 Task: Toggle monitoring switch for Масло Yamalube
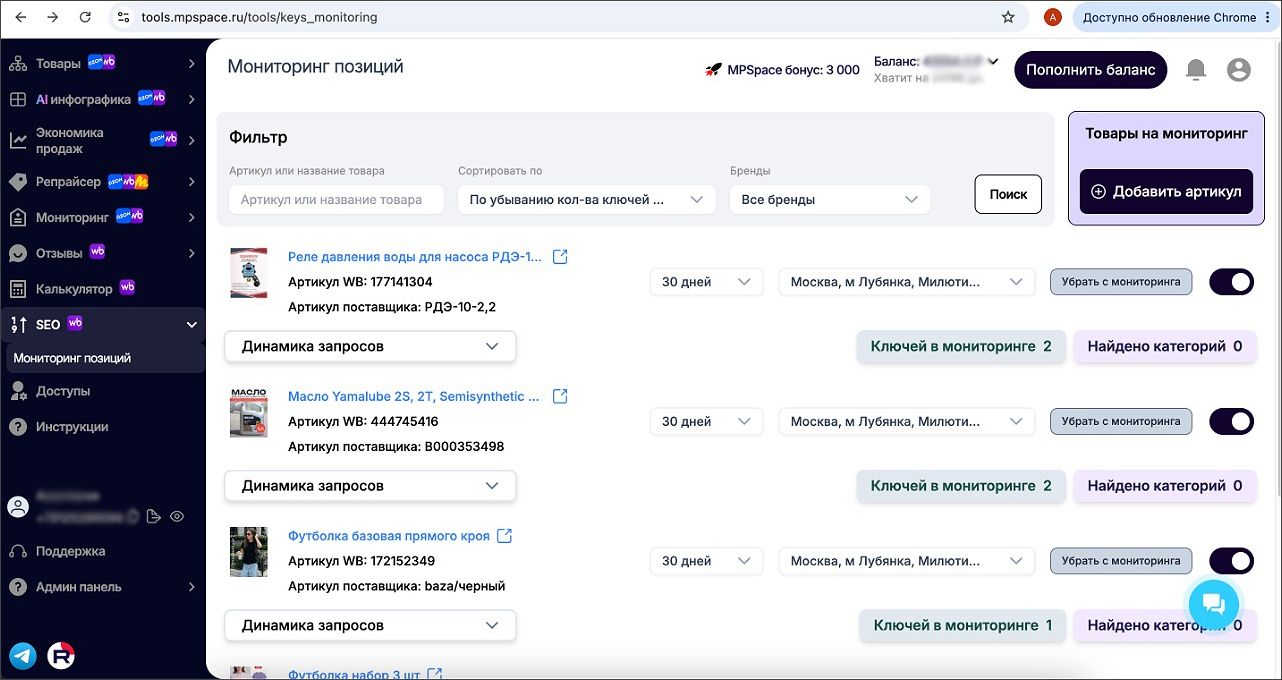click(1231, 421)
